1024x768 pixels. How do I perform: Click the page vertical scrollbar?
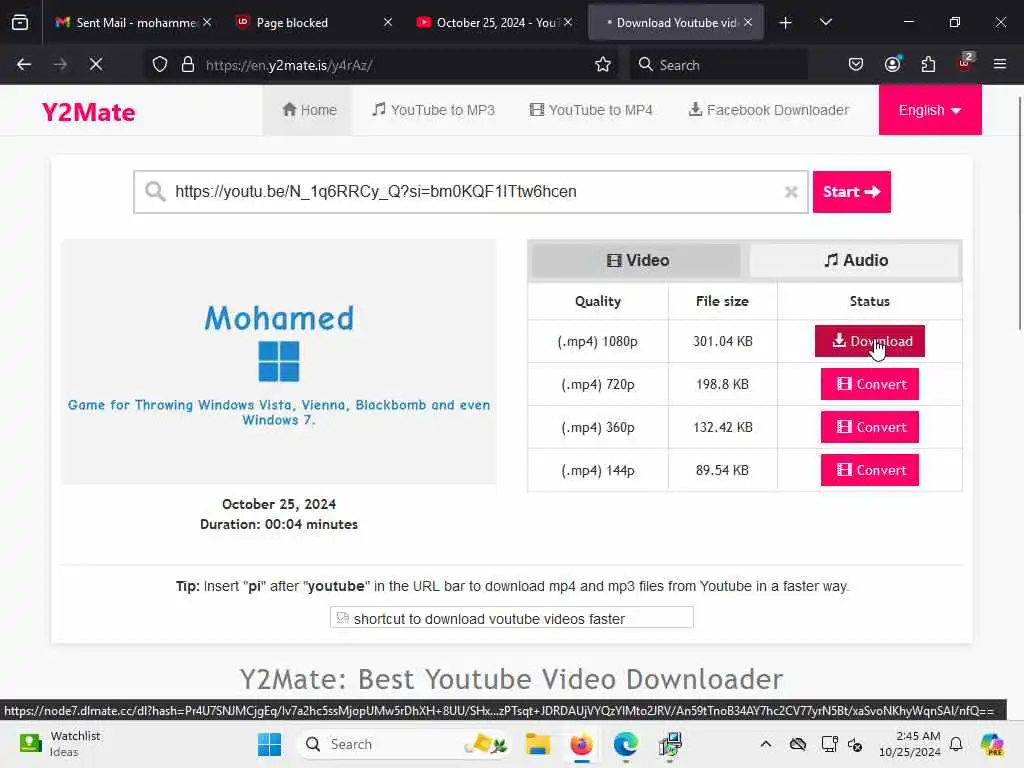1019,212
